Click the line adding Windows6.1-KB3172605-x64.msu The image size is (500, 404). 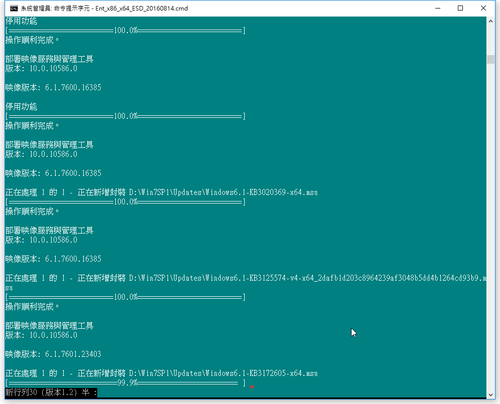click(161, 373)
